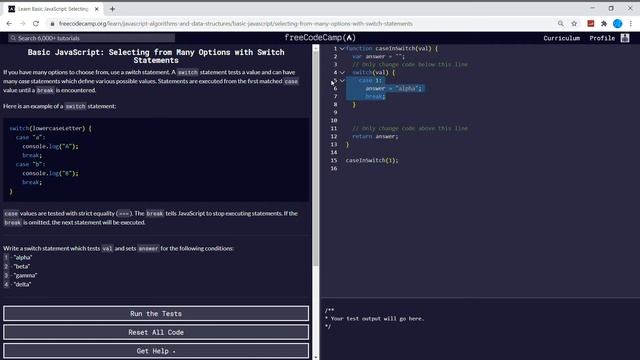The image size is (640, 360).
Task: Open the site info lock icon
Action: click(52, 24)
